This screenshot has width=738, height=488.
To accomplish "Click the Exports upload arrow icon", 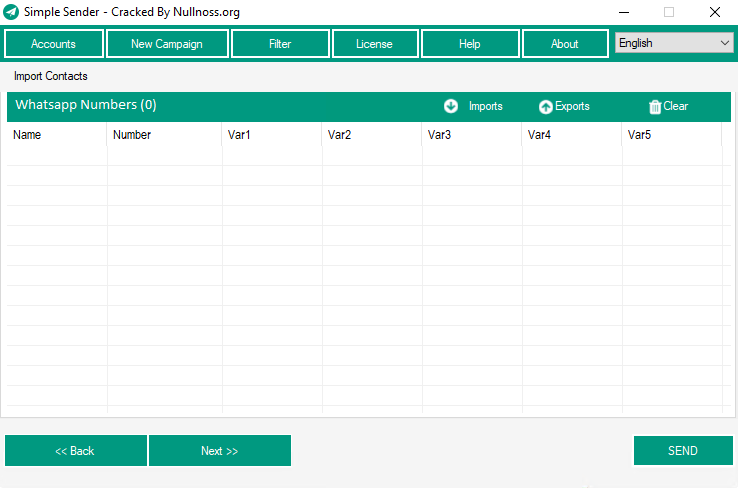I will click(x=545, y=107).
